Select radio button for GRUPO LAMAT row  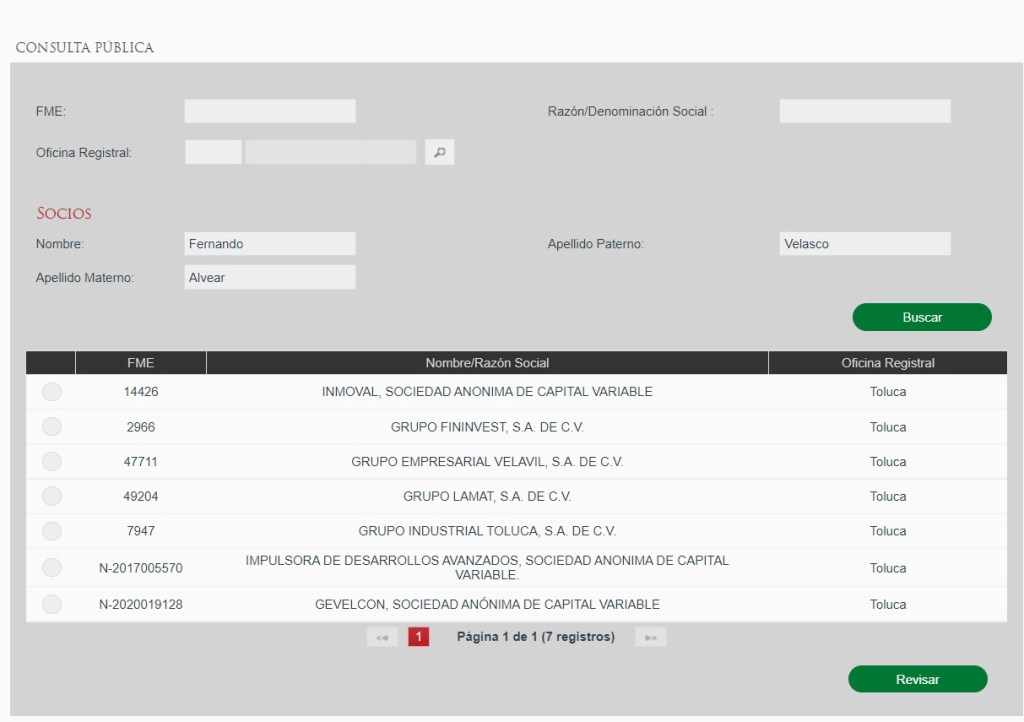(52, 496)
